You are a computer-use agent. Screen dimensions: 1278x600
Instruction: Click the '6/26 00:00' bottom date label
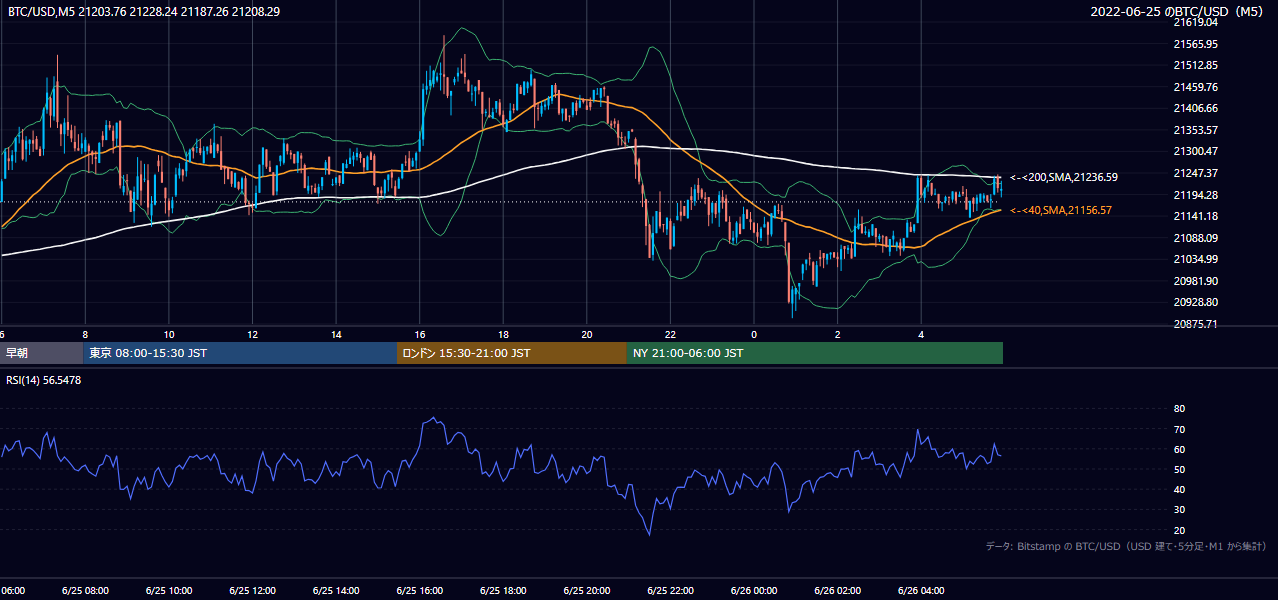click(754, 590)
